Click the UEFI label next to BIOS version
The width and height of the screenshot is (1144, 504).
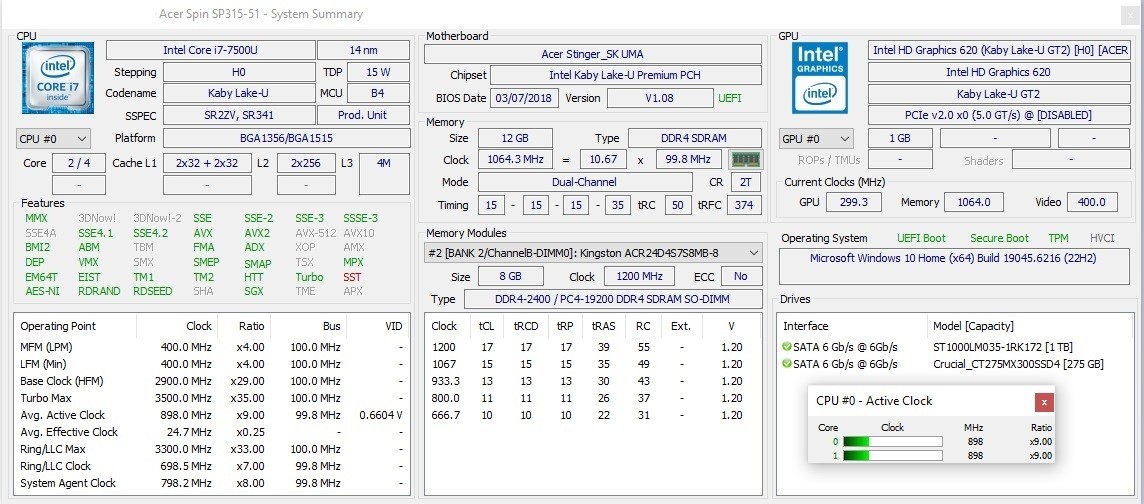pos(730,98)
